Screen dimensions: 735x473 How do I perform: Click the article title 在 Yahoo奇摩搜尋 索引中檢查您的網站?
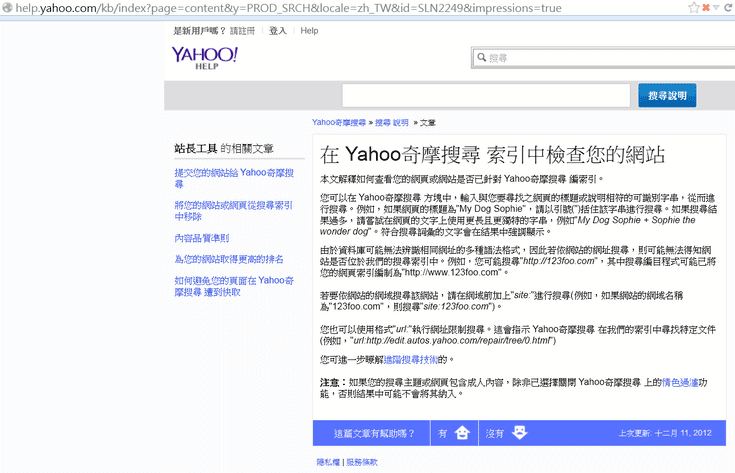(x=492, y=155)
